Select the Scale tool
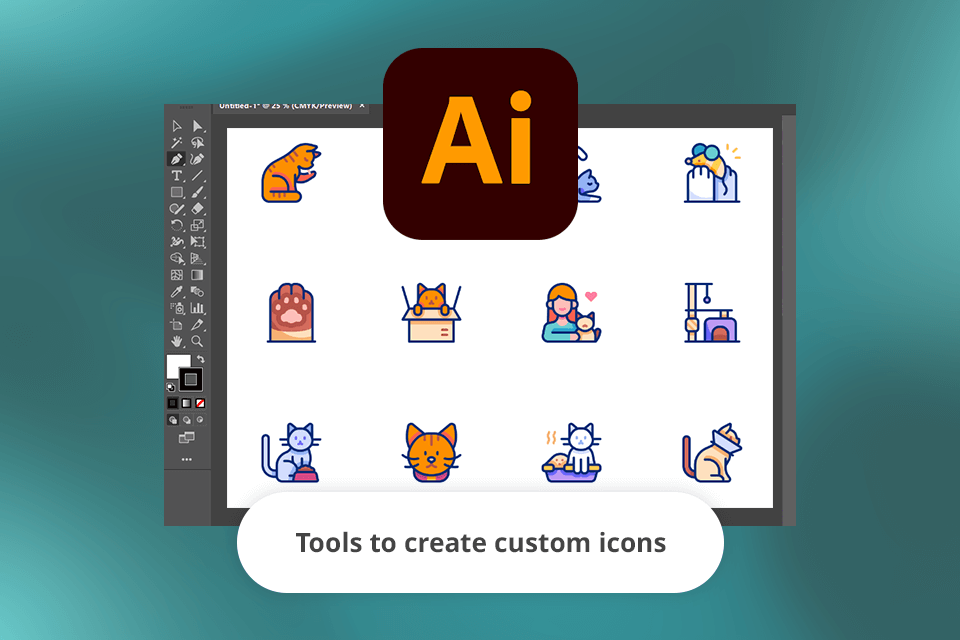 (197, 225)
